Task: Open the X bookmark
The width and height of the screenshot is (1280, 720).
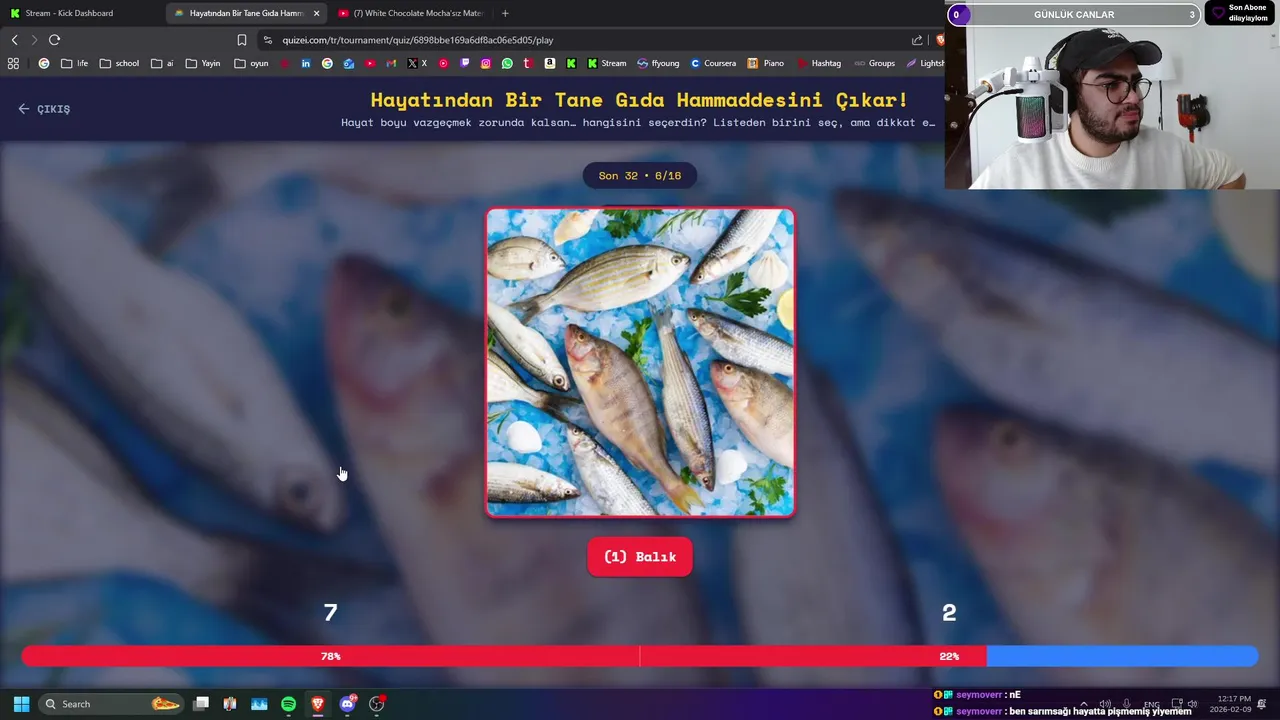Action: (x=417, y=63)
